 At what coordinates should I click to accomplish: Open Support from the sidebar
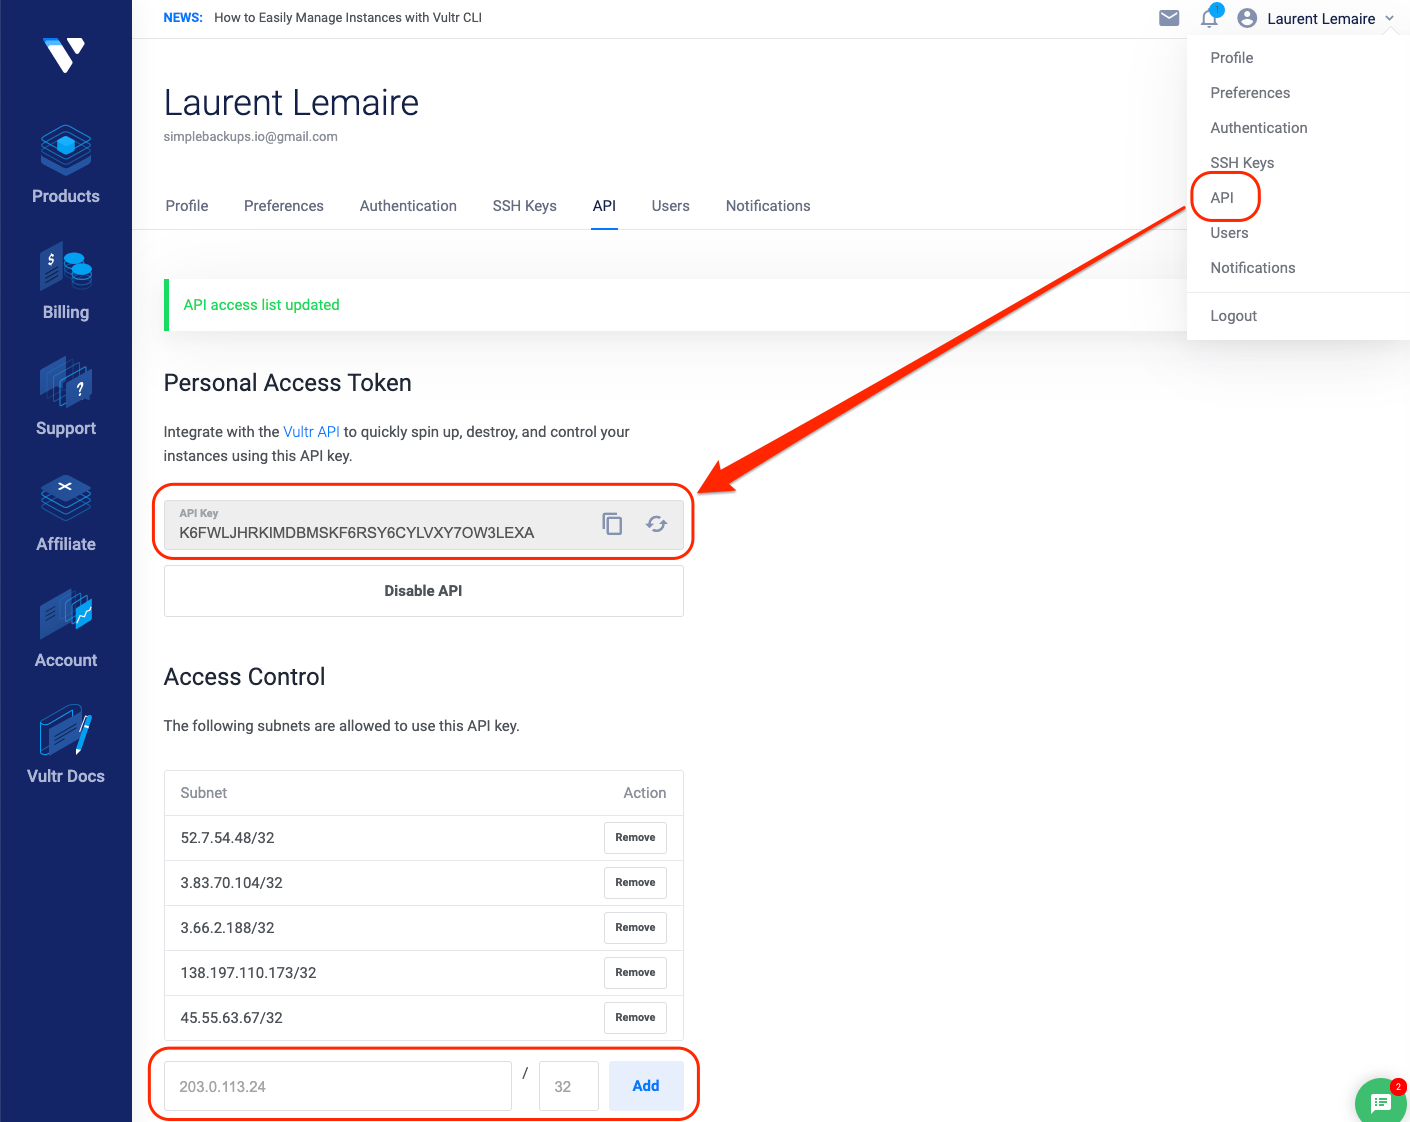tap(65, 397)
